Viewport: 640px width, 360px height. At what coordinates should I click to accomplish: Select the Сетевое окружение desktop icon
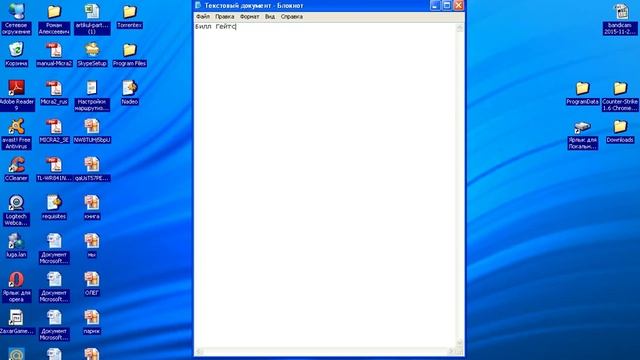tap(16, 18)
